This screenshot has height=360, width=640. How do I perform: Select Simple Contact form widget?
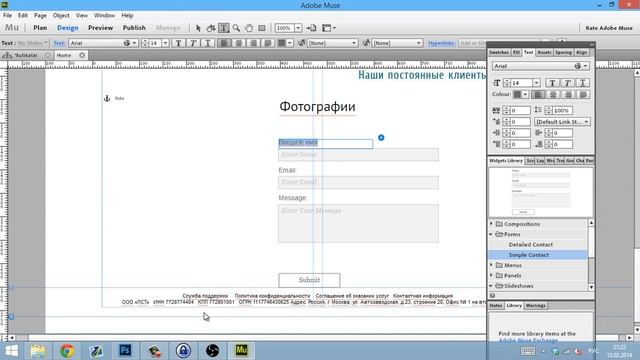[538, 255]
